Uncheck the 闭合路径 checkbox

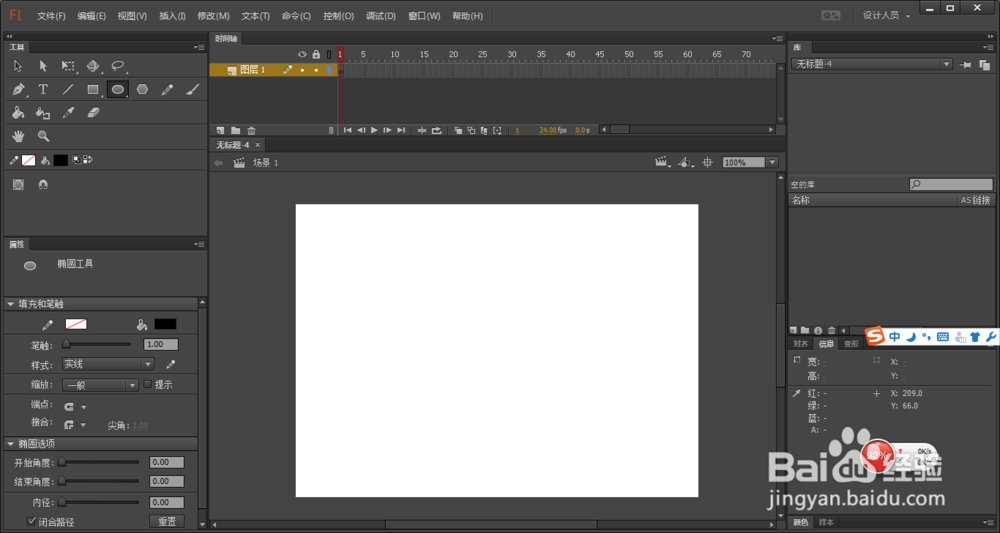(31, 522)
